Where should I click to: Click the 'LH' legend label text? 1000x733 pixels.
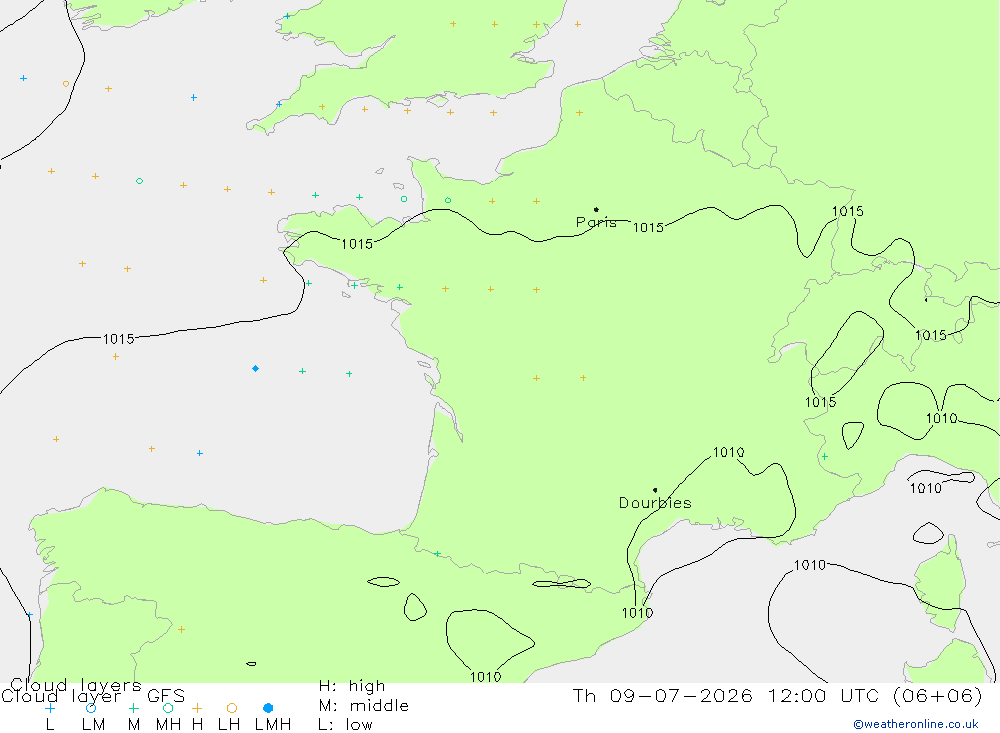pos(229,725)
